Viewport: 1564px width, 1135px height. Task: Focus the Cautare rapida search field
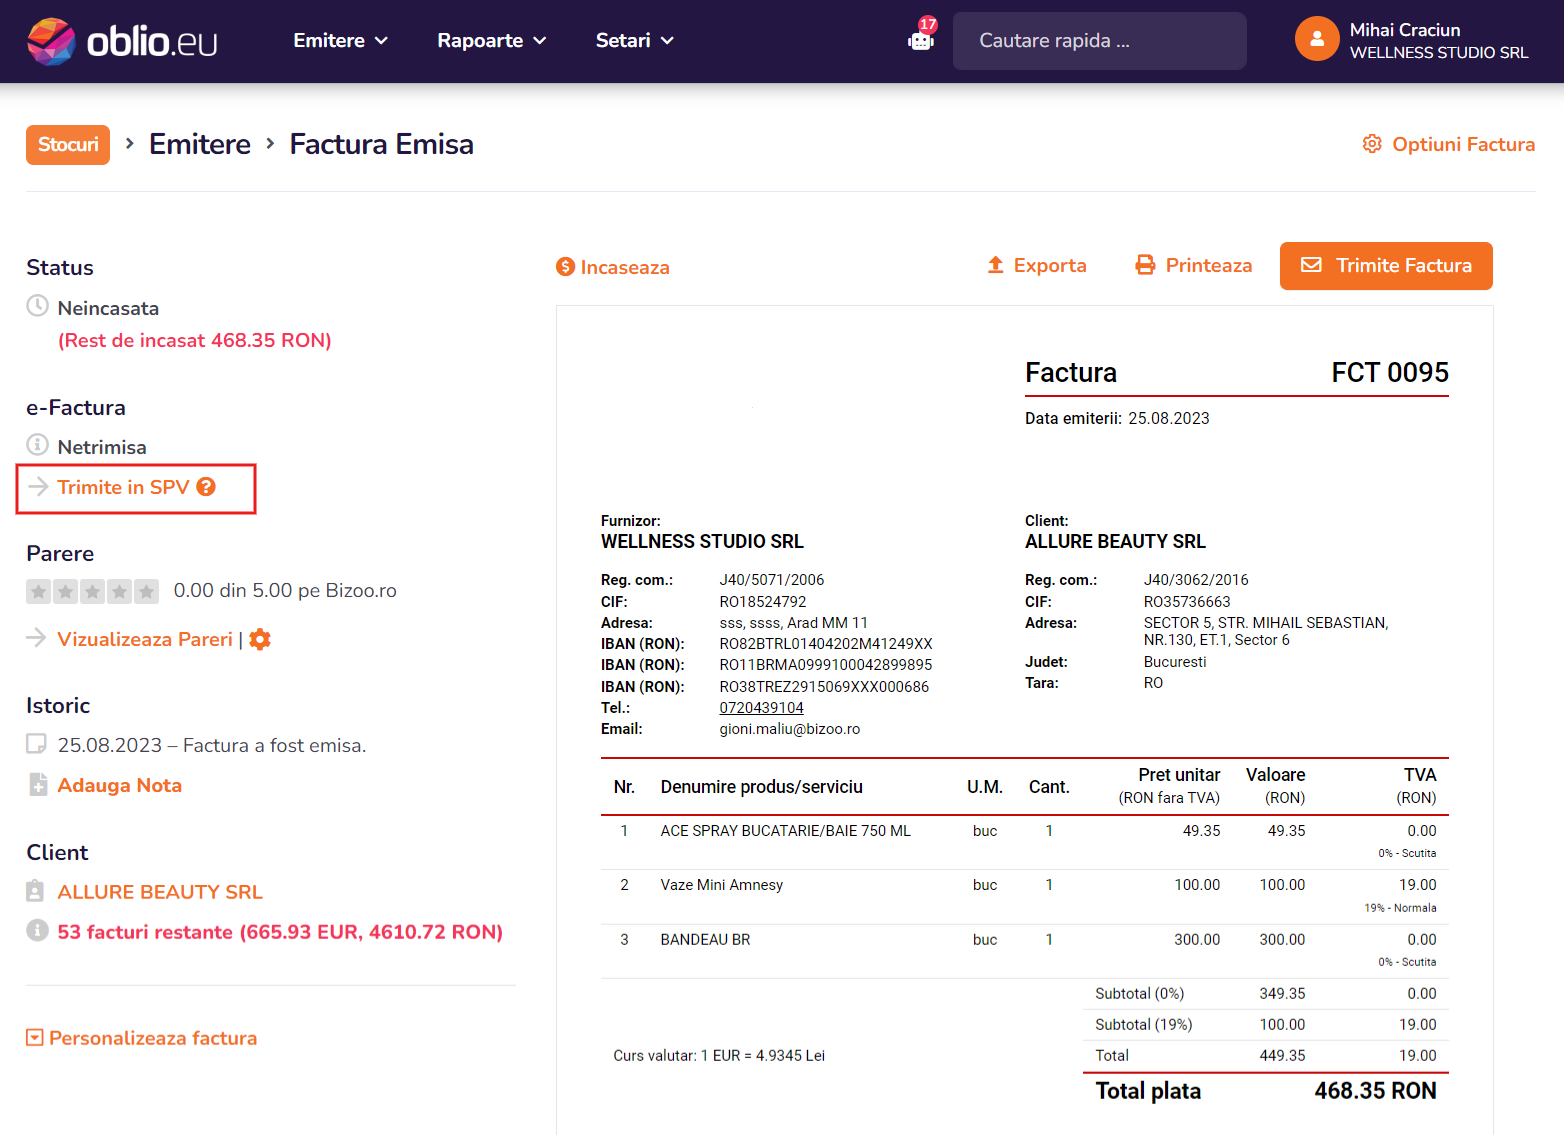pos(1100,41)
